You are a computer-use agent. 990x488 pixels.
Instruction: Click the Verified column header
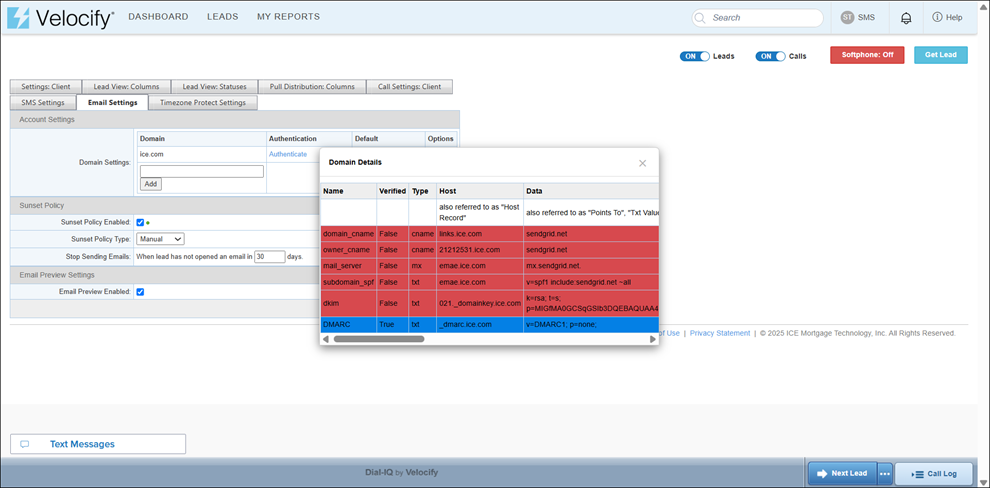(x=392, y=191)
